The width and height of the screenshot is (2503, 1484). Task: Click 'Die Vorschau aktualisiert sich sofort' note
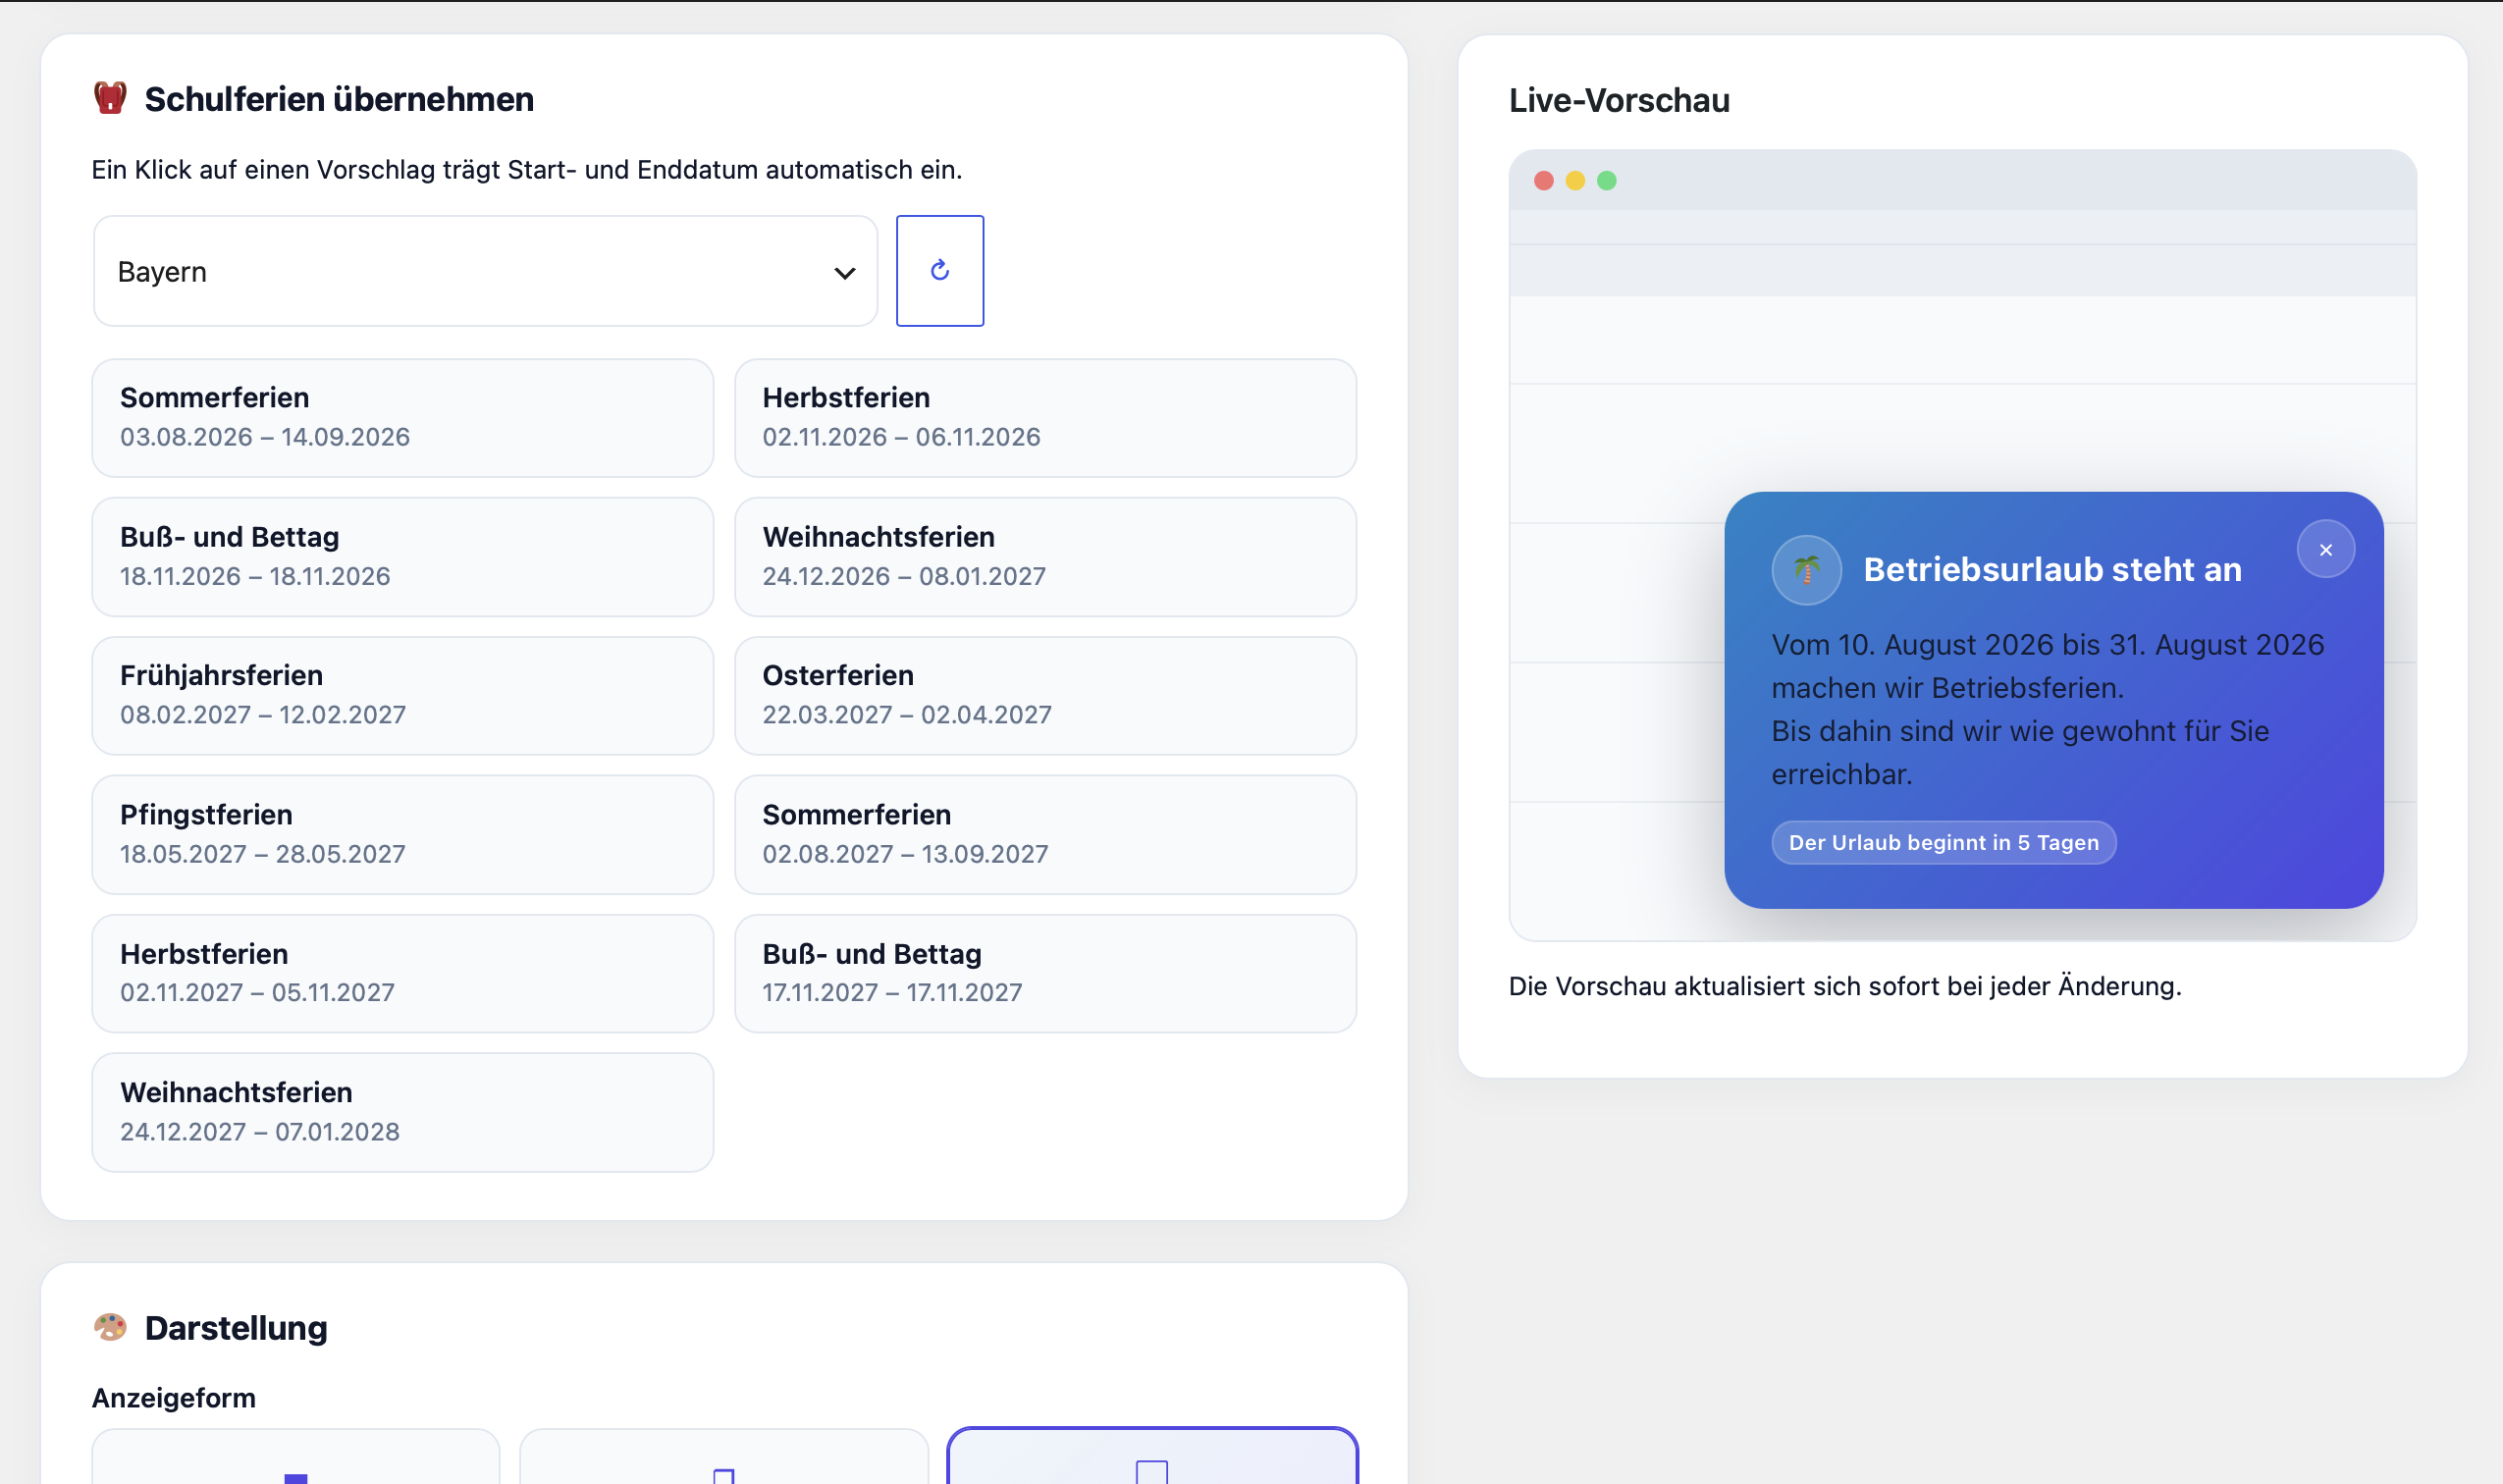(1845, 986)
